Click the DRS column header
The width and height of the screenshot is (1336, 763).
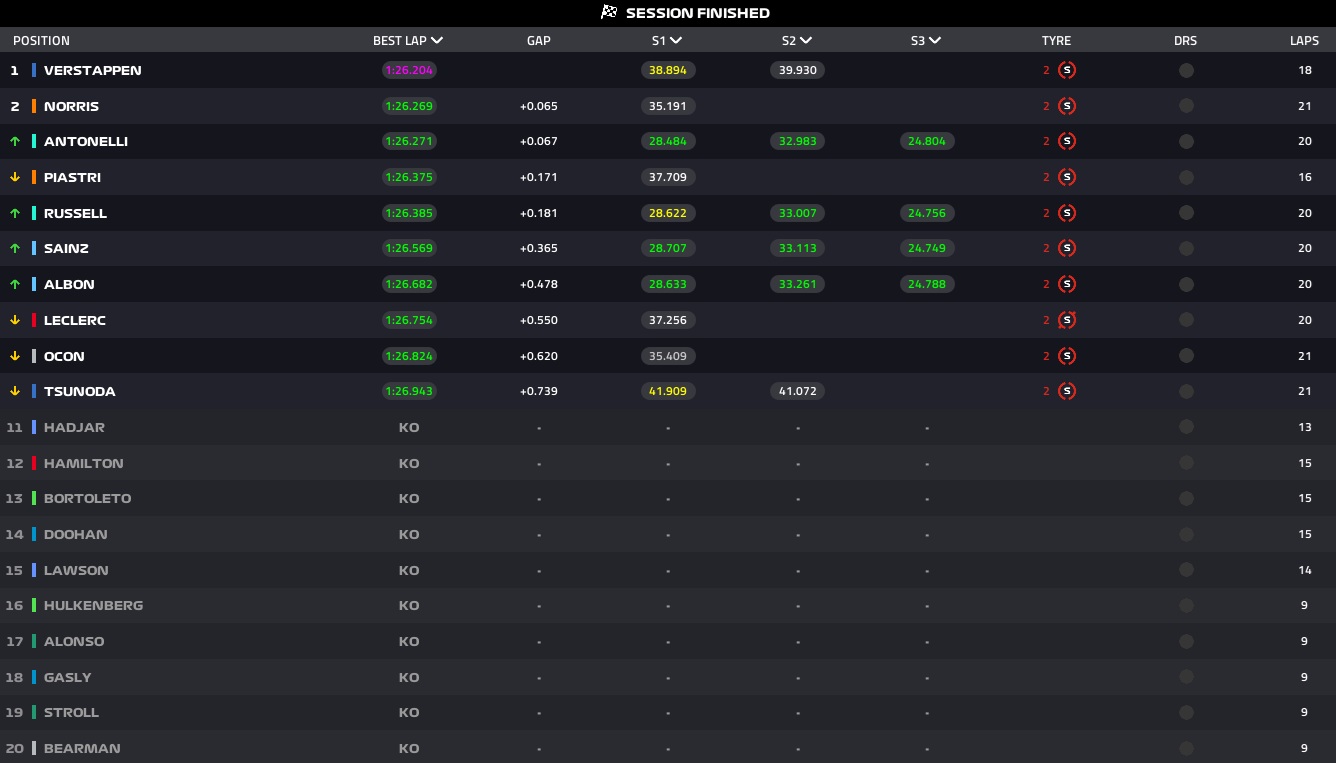1186,41
